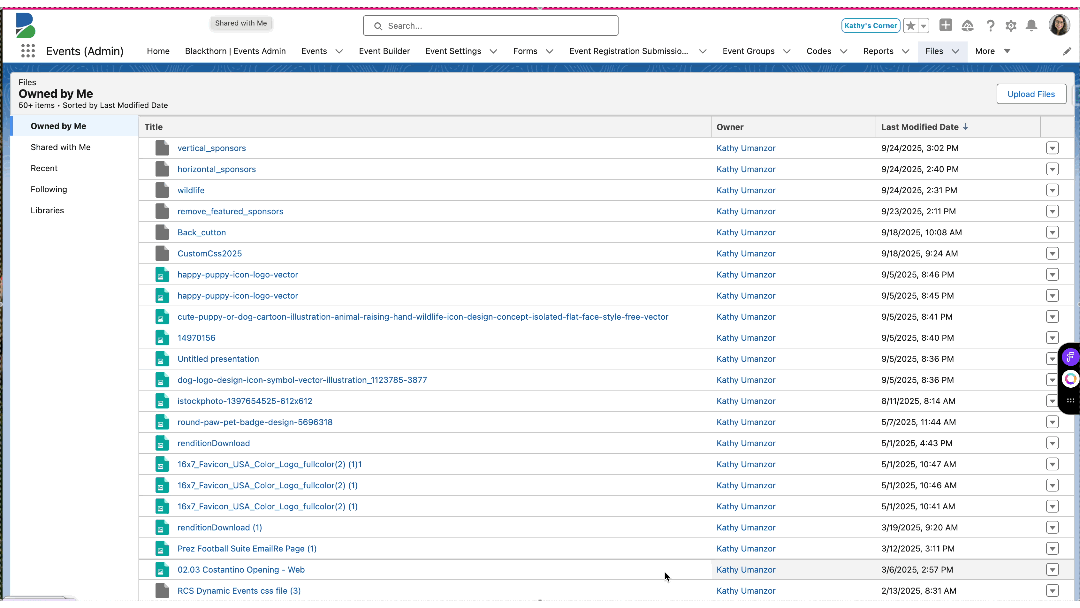Open the Help question mark icon
The height and width of the screenshot is (608, 1080).
click(x=990, y=26)
